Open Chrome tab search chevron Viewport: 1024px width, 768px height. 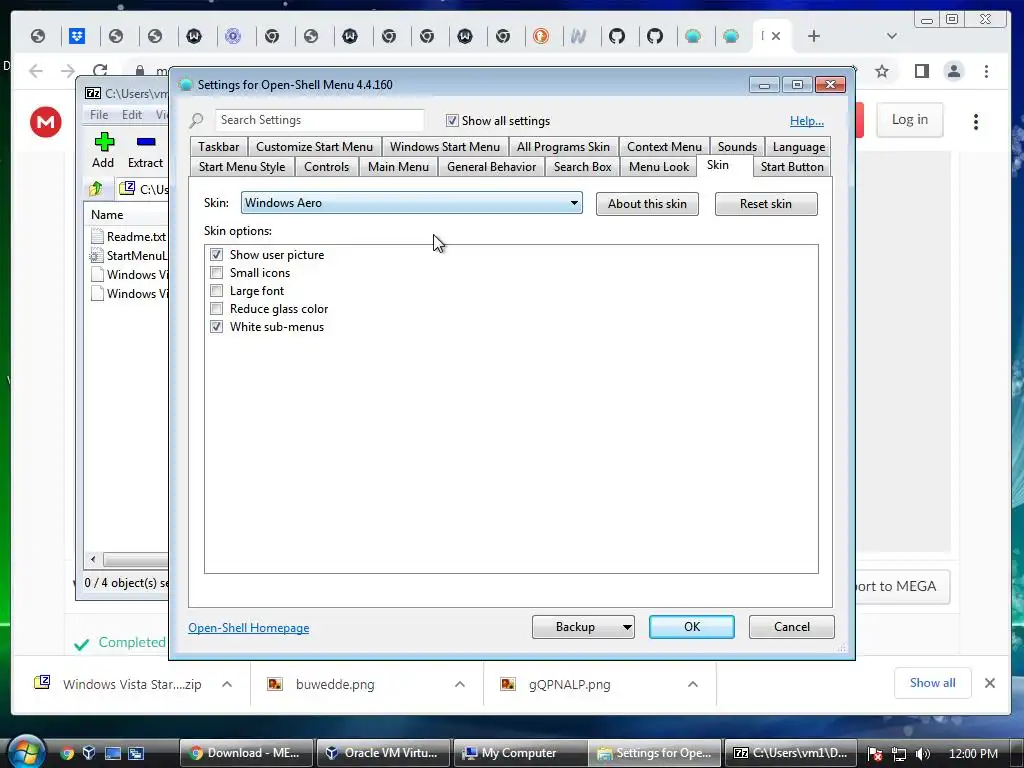point(891,36)
